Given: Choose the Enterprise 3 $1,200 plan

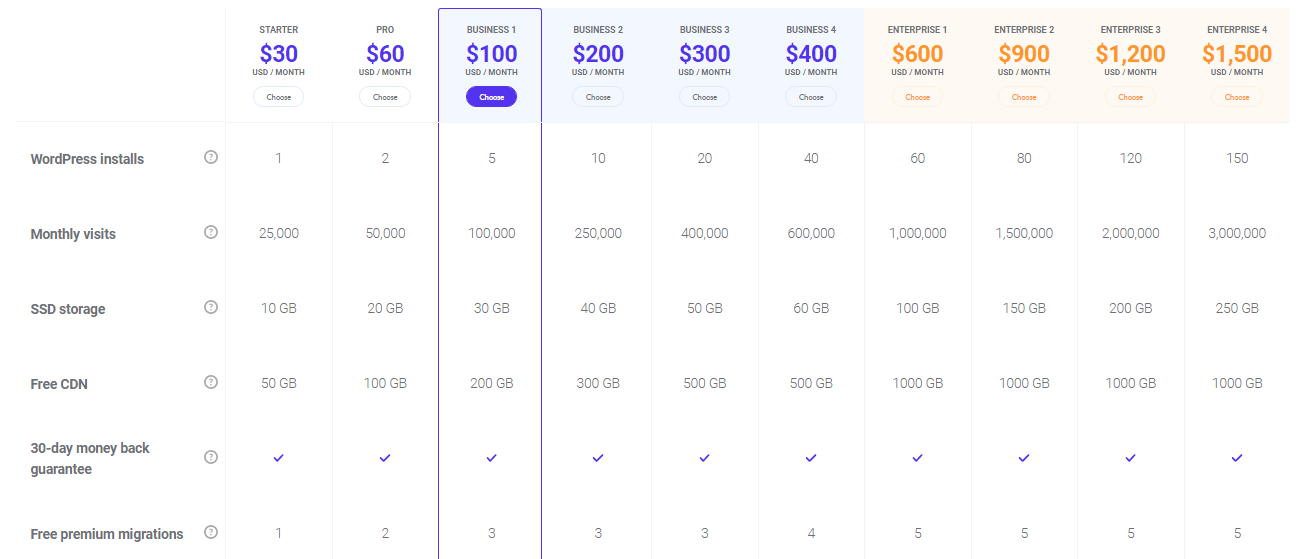Looking at the screenshot, I should (1131, 97).
